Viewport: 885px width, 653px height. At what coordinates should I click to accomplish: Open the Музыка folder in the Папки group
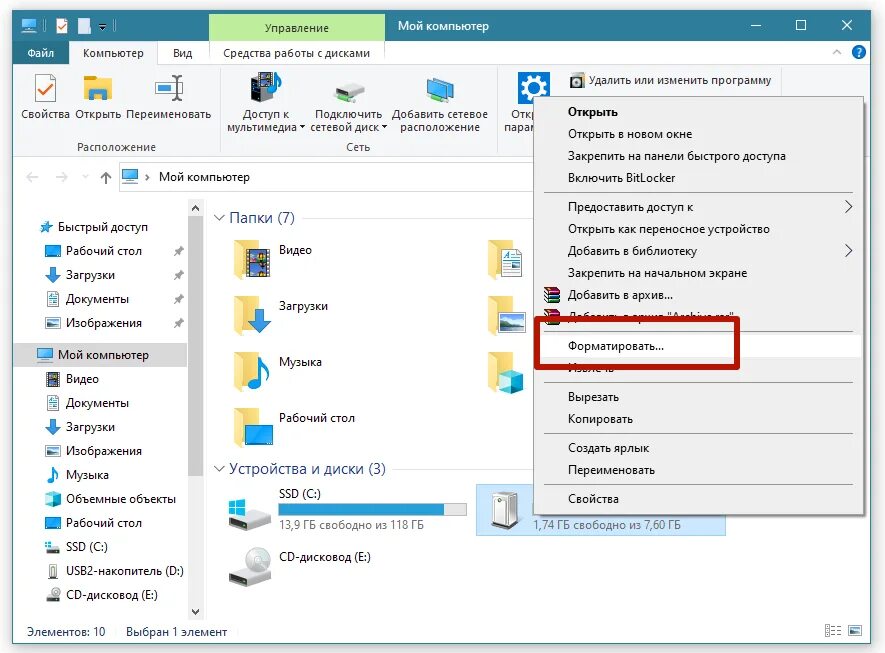[x=253, y=371]
